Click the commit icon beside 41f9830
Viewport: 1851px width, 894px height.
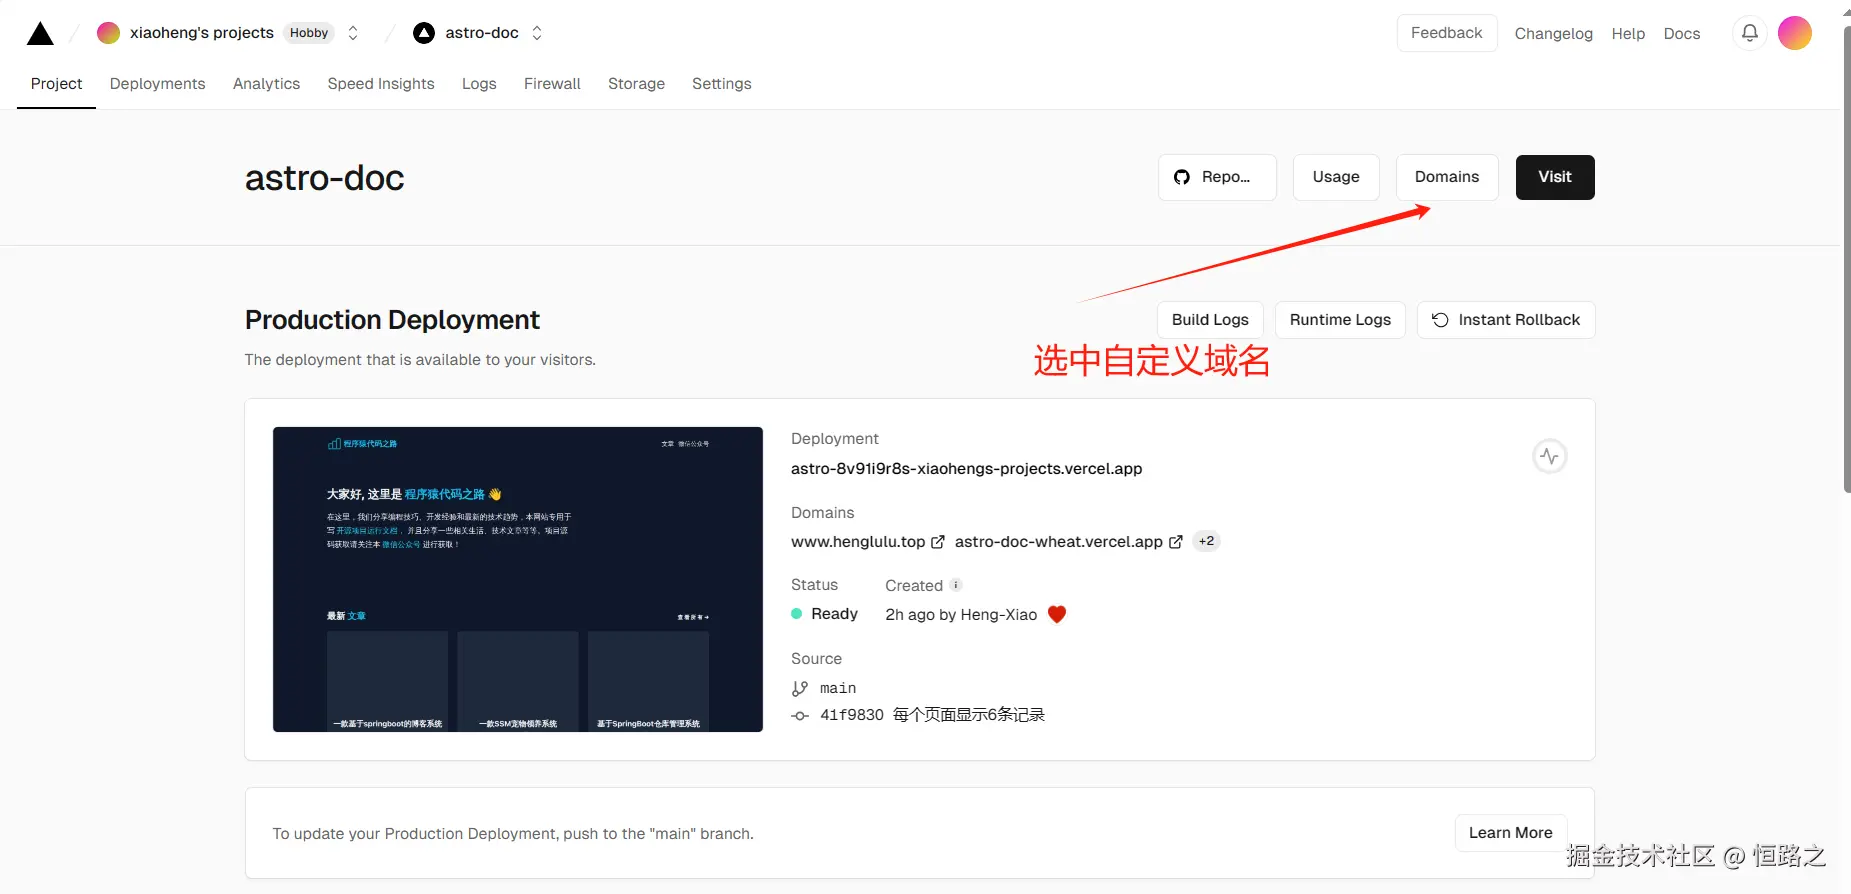(800, 716)
